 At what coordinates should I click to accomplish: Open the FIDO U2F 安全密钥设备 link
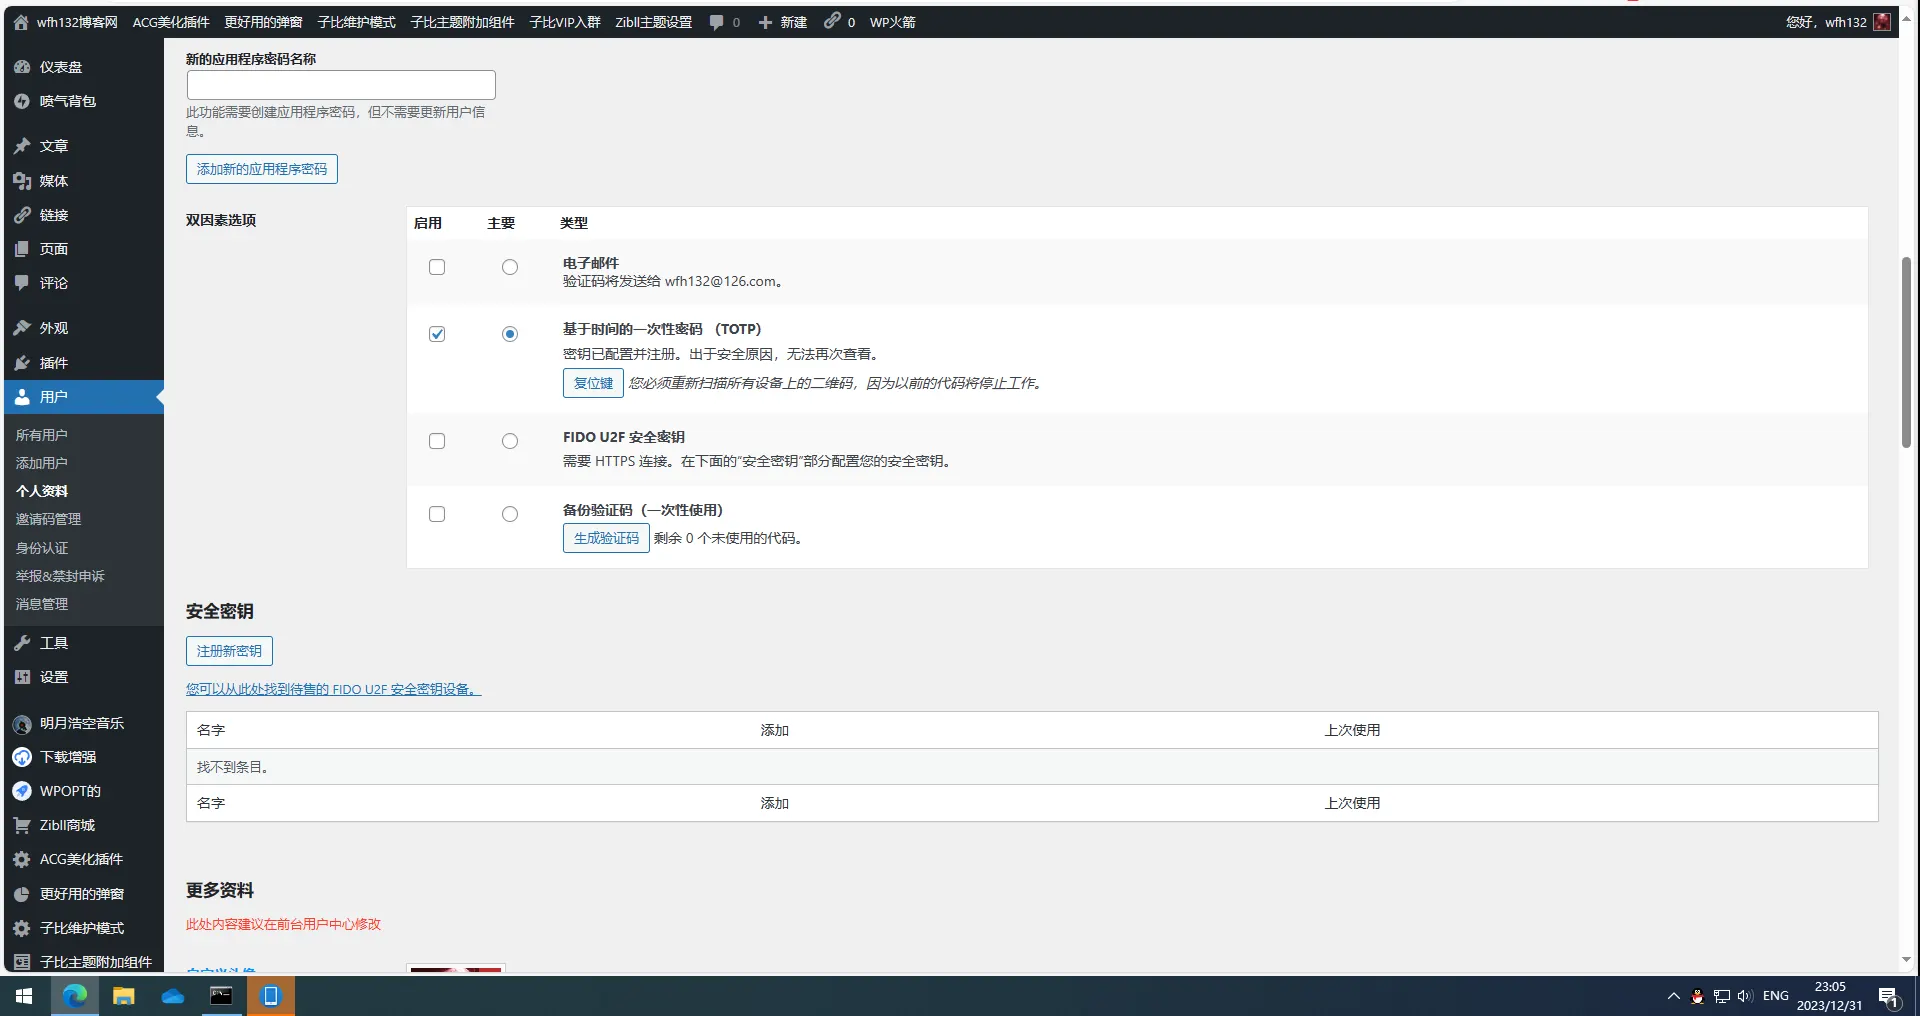tap(333, 689)
